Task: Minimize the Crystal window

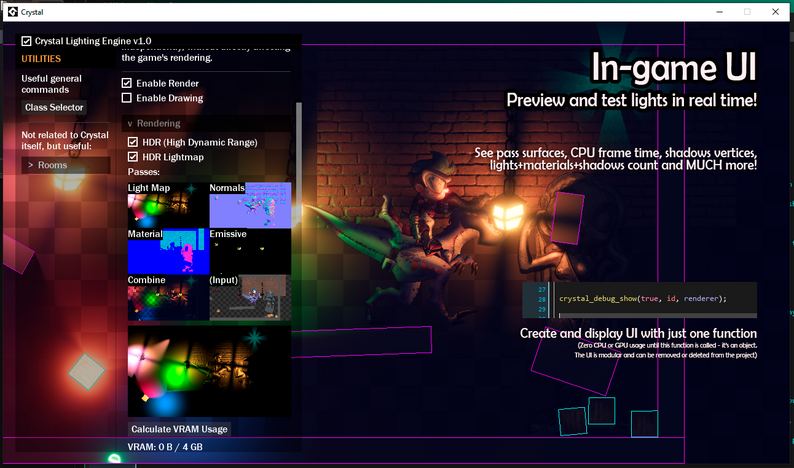Action: pyautogui.click(x=720, y=12)
